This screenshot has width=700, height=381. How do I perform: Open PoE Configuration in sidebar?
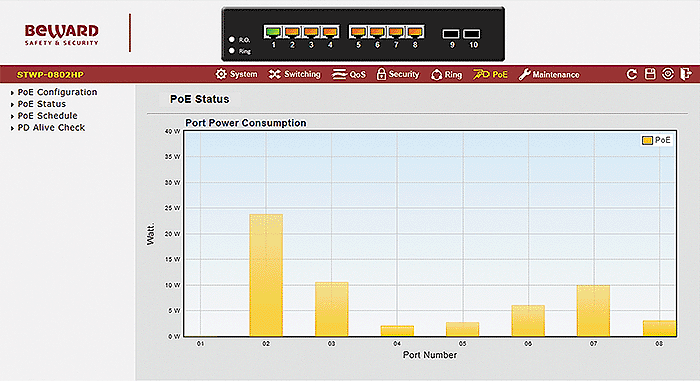(57, 92)
